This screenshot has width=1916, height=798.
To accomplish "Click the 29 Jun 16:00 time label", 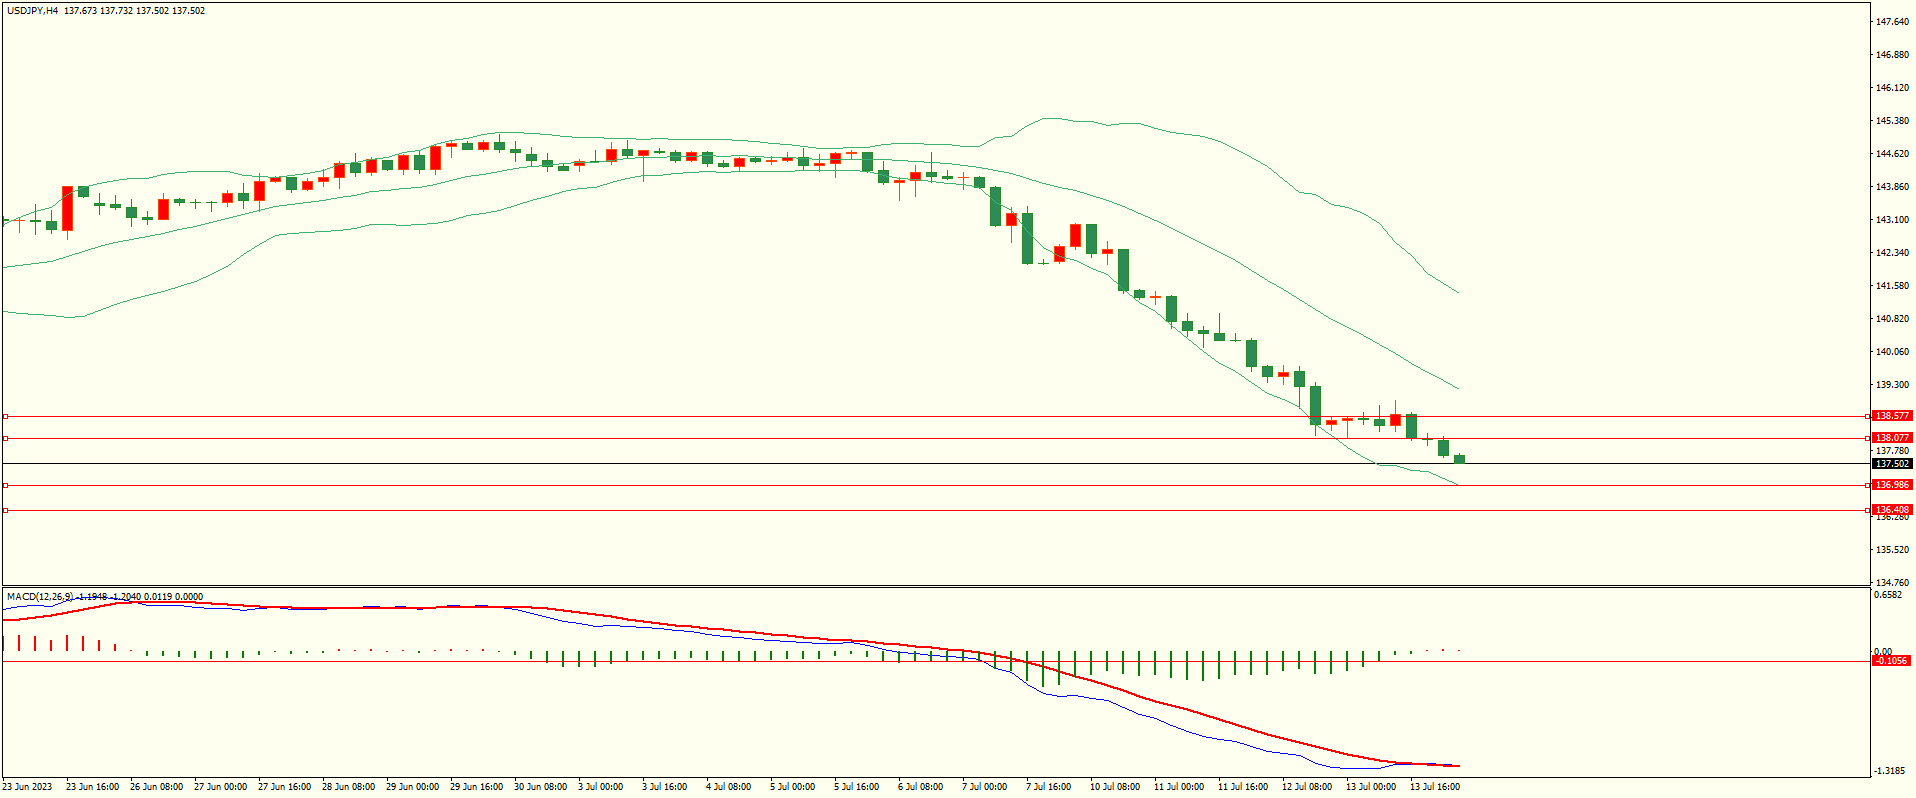I will [476, 787].
